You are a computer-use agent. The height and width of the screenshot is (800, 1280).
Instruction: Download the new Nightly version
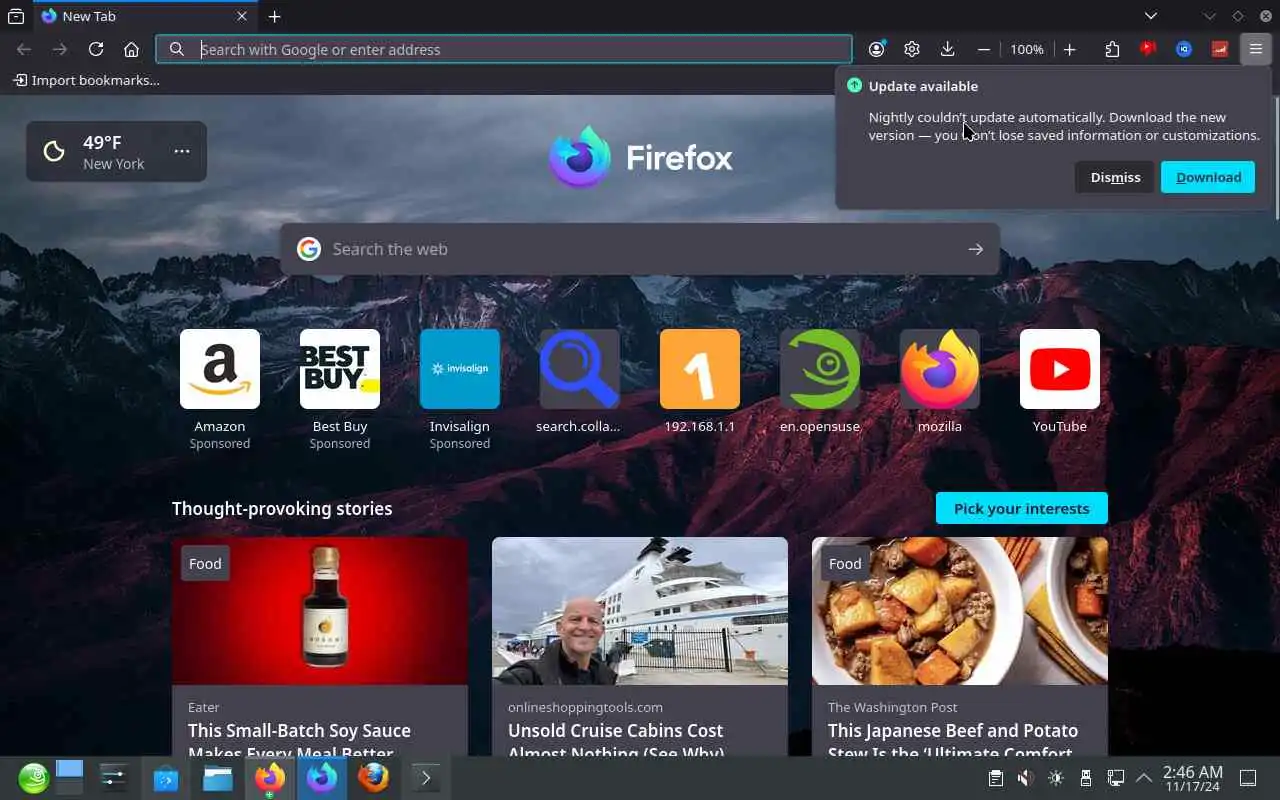1208,177
